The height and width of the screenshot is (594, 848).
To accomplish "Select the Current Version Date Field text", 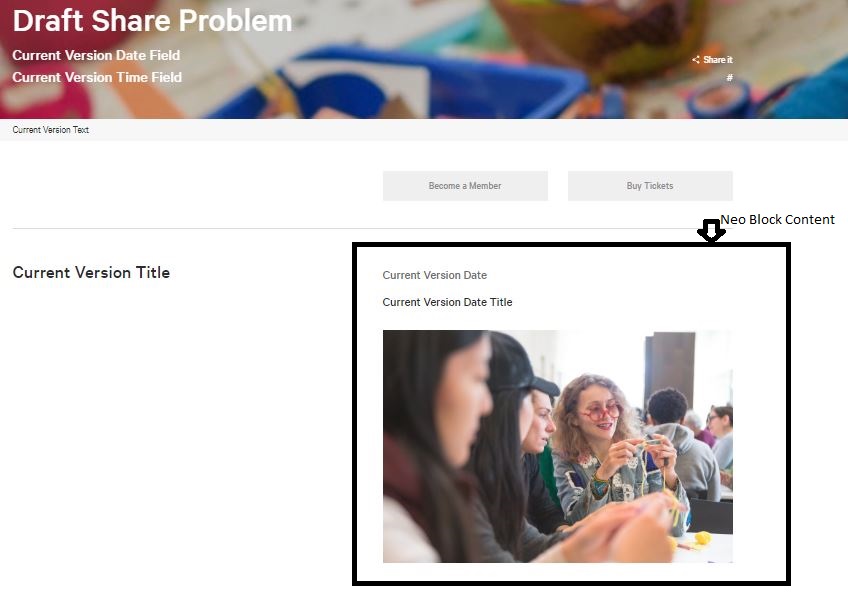I will pos(96,55).
